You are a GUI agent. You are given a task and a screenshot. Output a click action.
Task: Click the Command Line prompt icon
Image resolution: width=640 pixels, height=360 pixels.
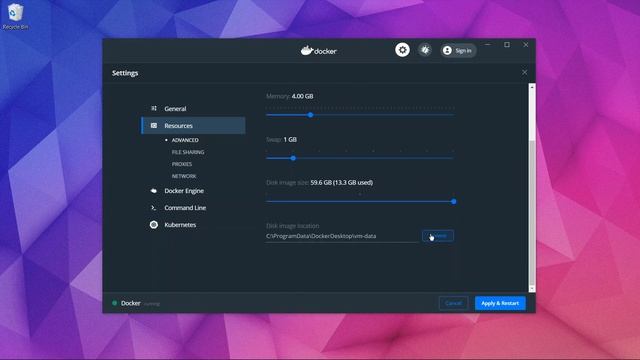point(153,208)
